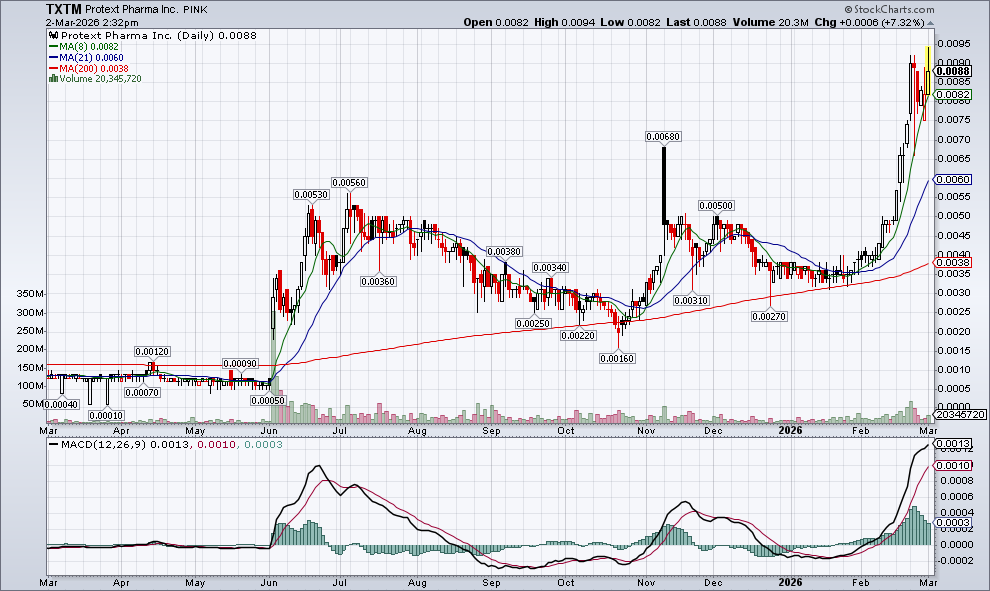
Task: Click the 0.0045 price axis label
Action: tap(953, 236)
